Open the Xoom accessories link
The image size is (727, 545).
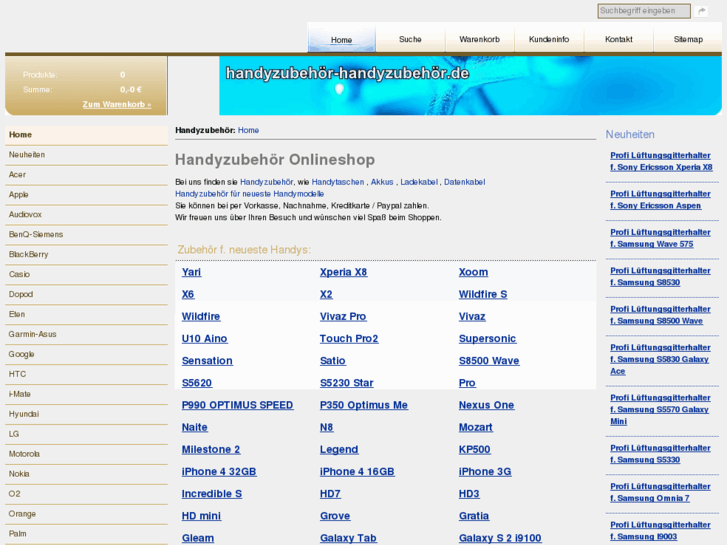pos(473,272)
